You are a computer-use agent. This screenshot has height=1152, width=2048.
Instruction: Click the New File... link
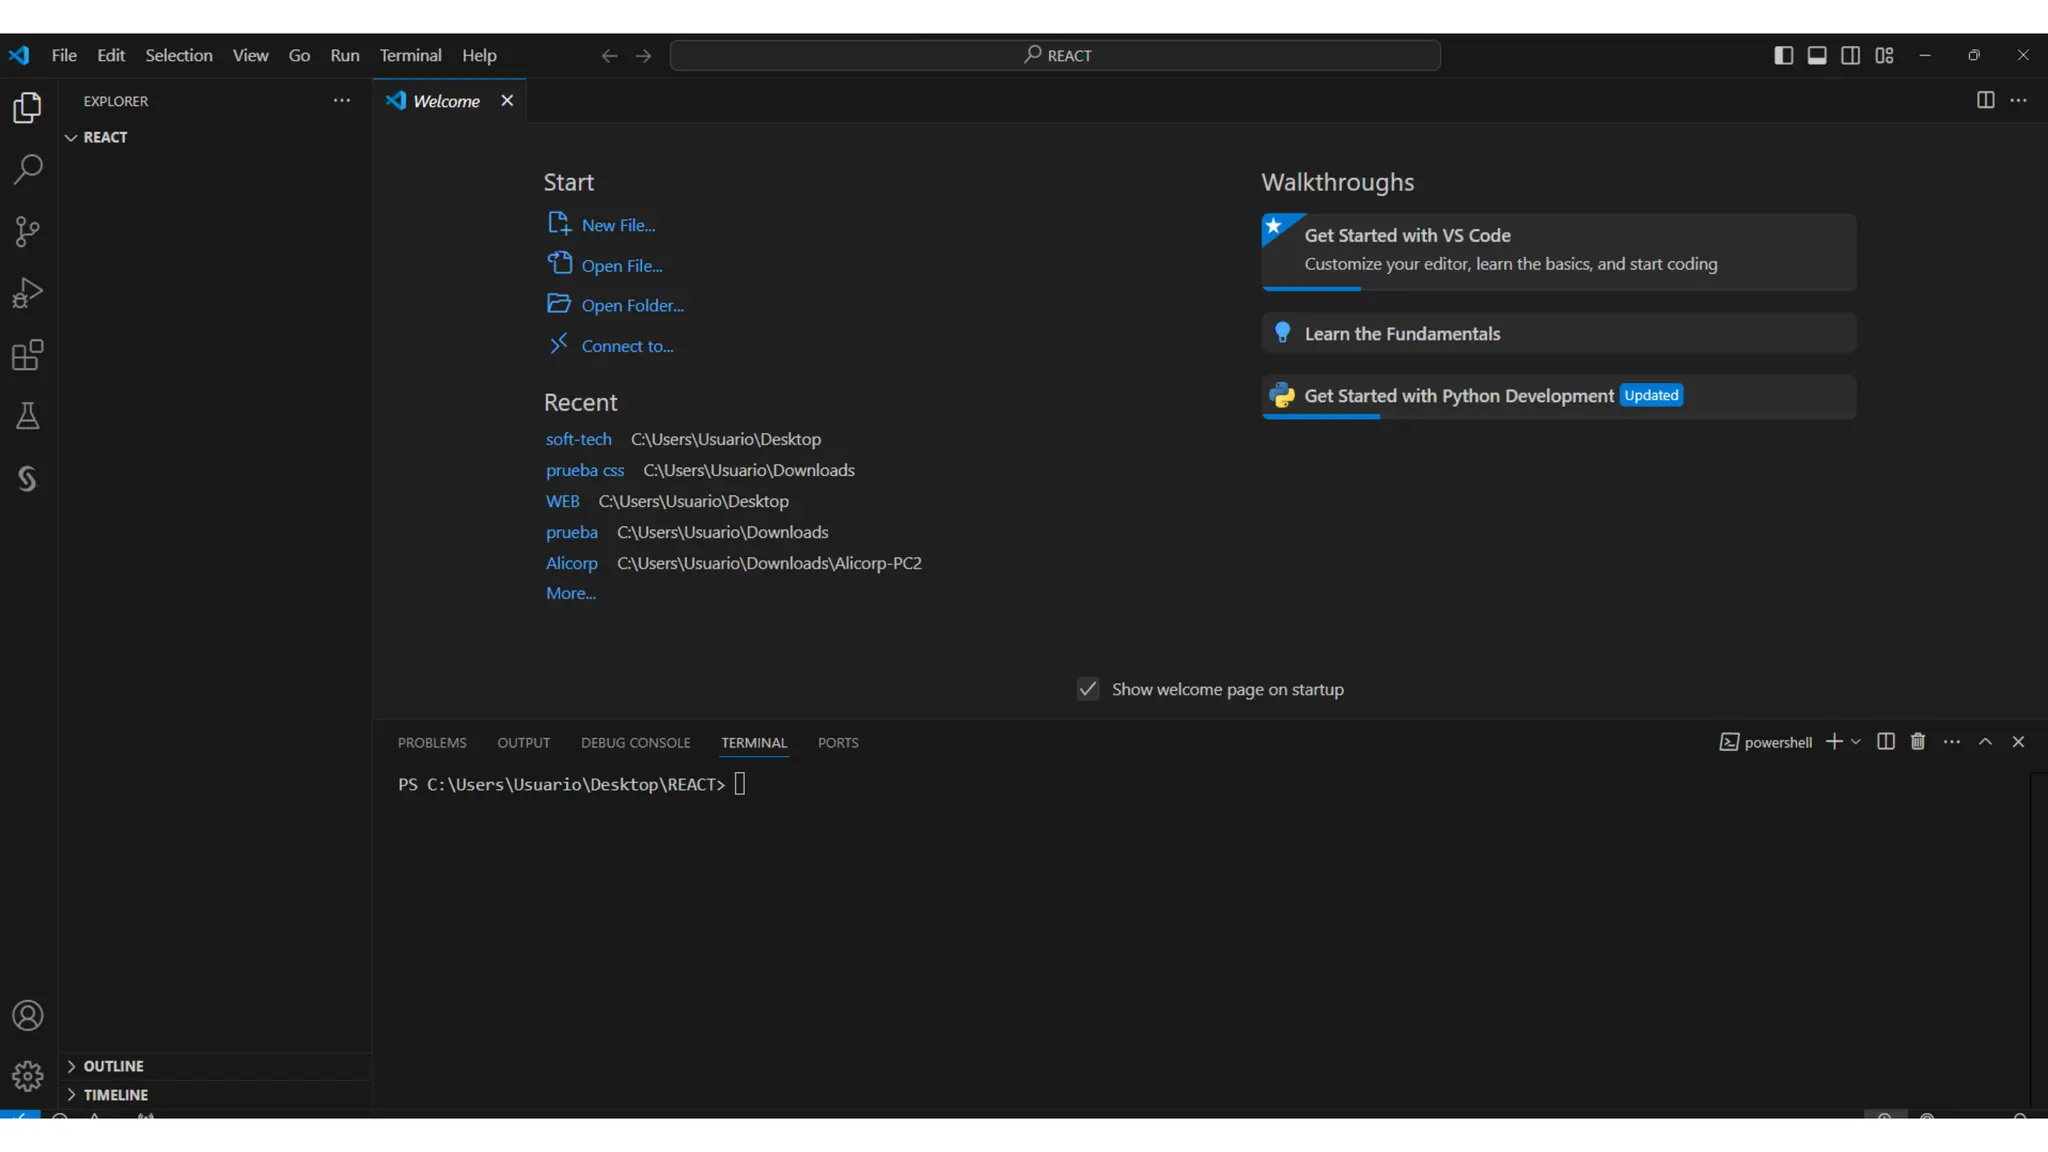601,225
